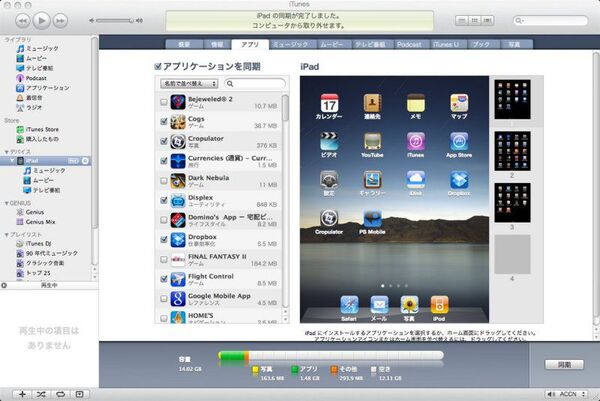The image size is (600, 401).
Task: Collapse the iPad device disclosure triangle
Action: (12, 160)
